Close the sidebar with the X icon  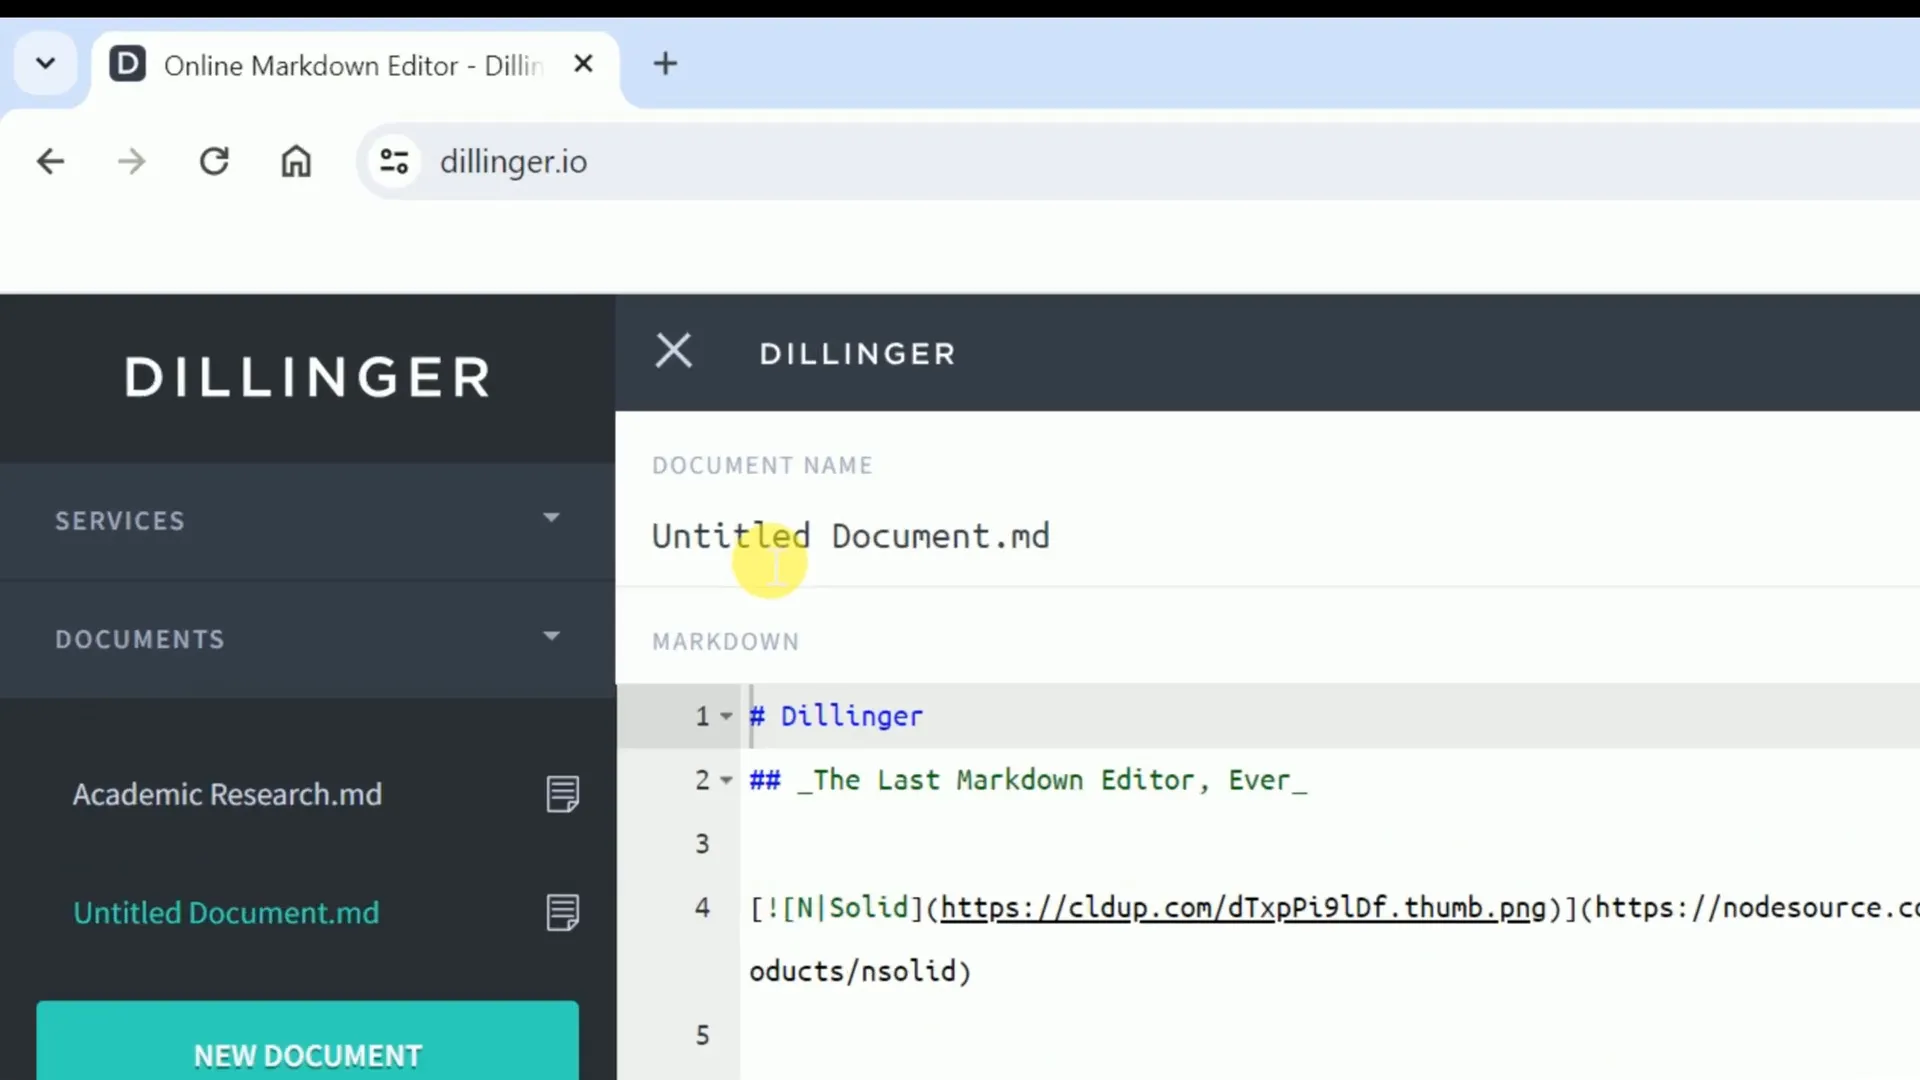673,351
